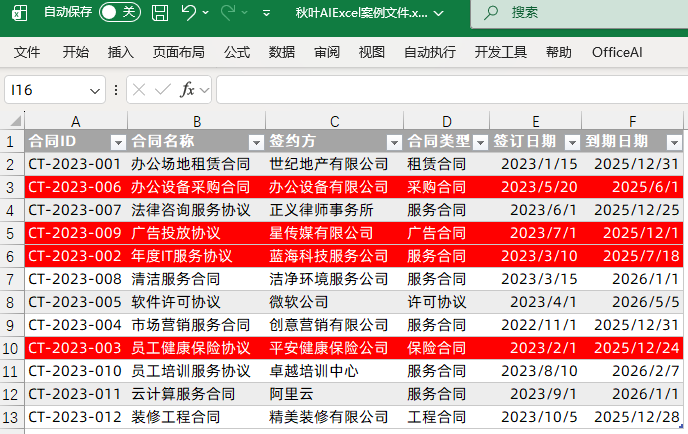Open the redo history dropdown arrow

pyautogui.click(x=245, y=13)
